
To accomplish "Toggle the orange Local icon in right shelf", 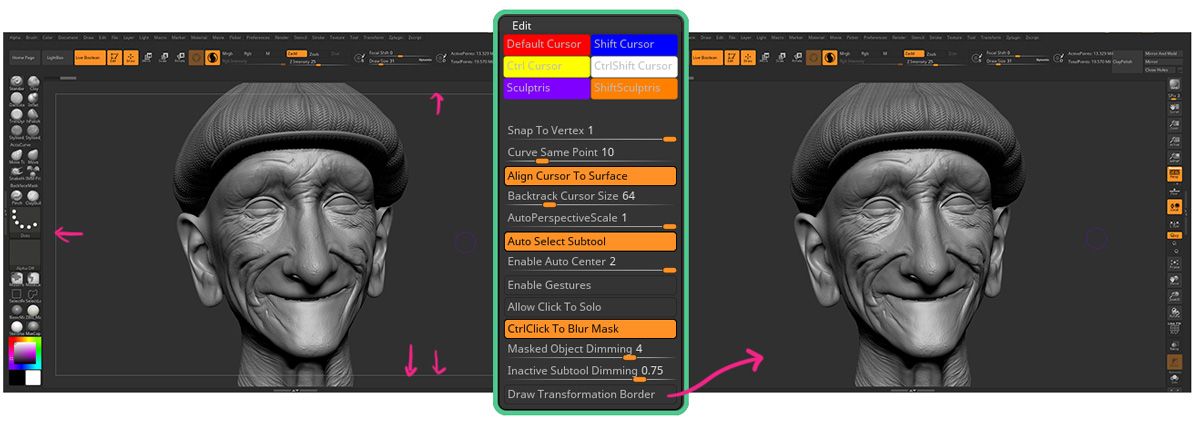I will point(1174,206).
